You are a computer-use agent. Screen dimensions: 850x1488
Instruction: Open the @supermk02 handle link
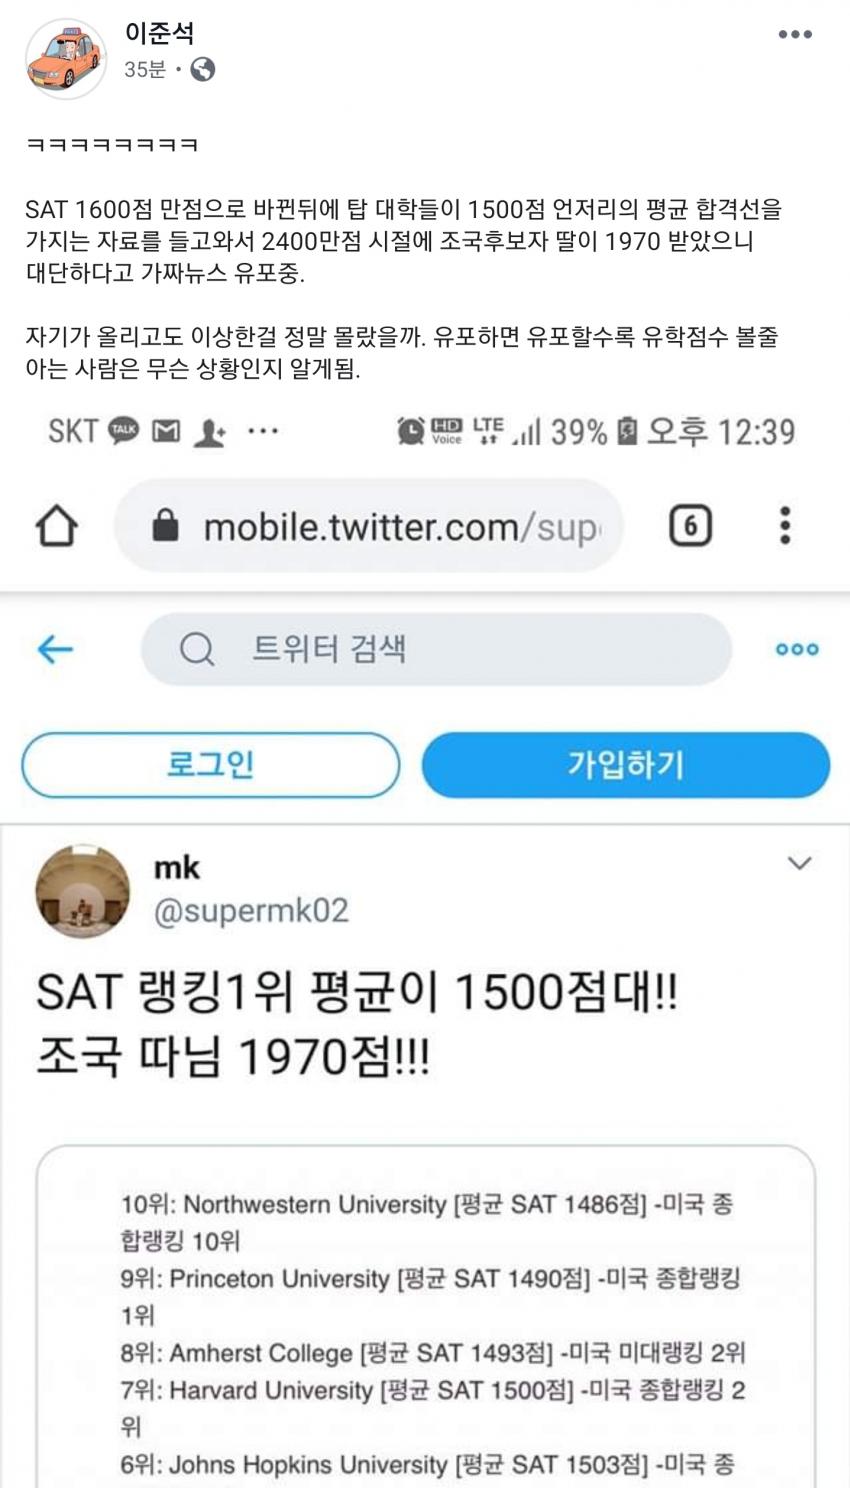click(251, 911)
